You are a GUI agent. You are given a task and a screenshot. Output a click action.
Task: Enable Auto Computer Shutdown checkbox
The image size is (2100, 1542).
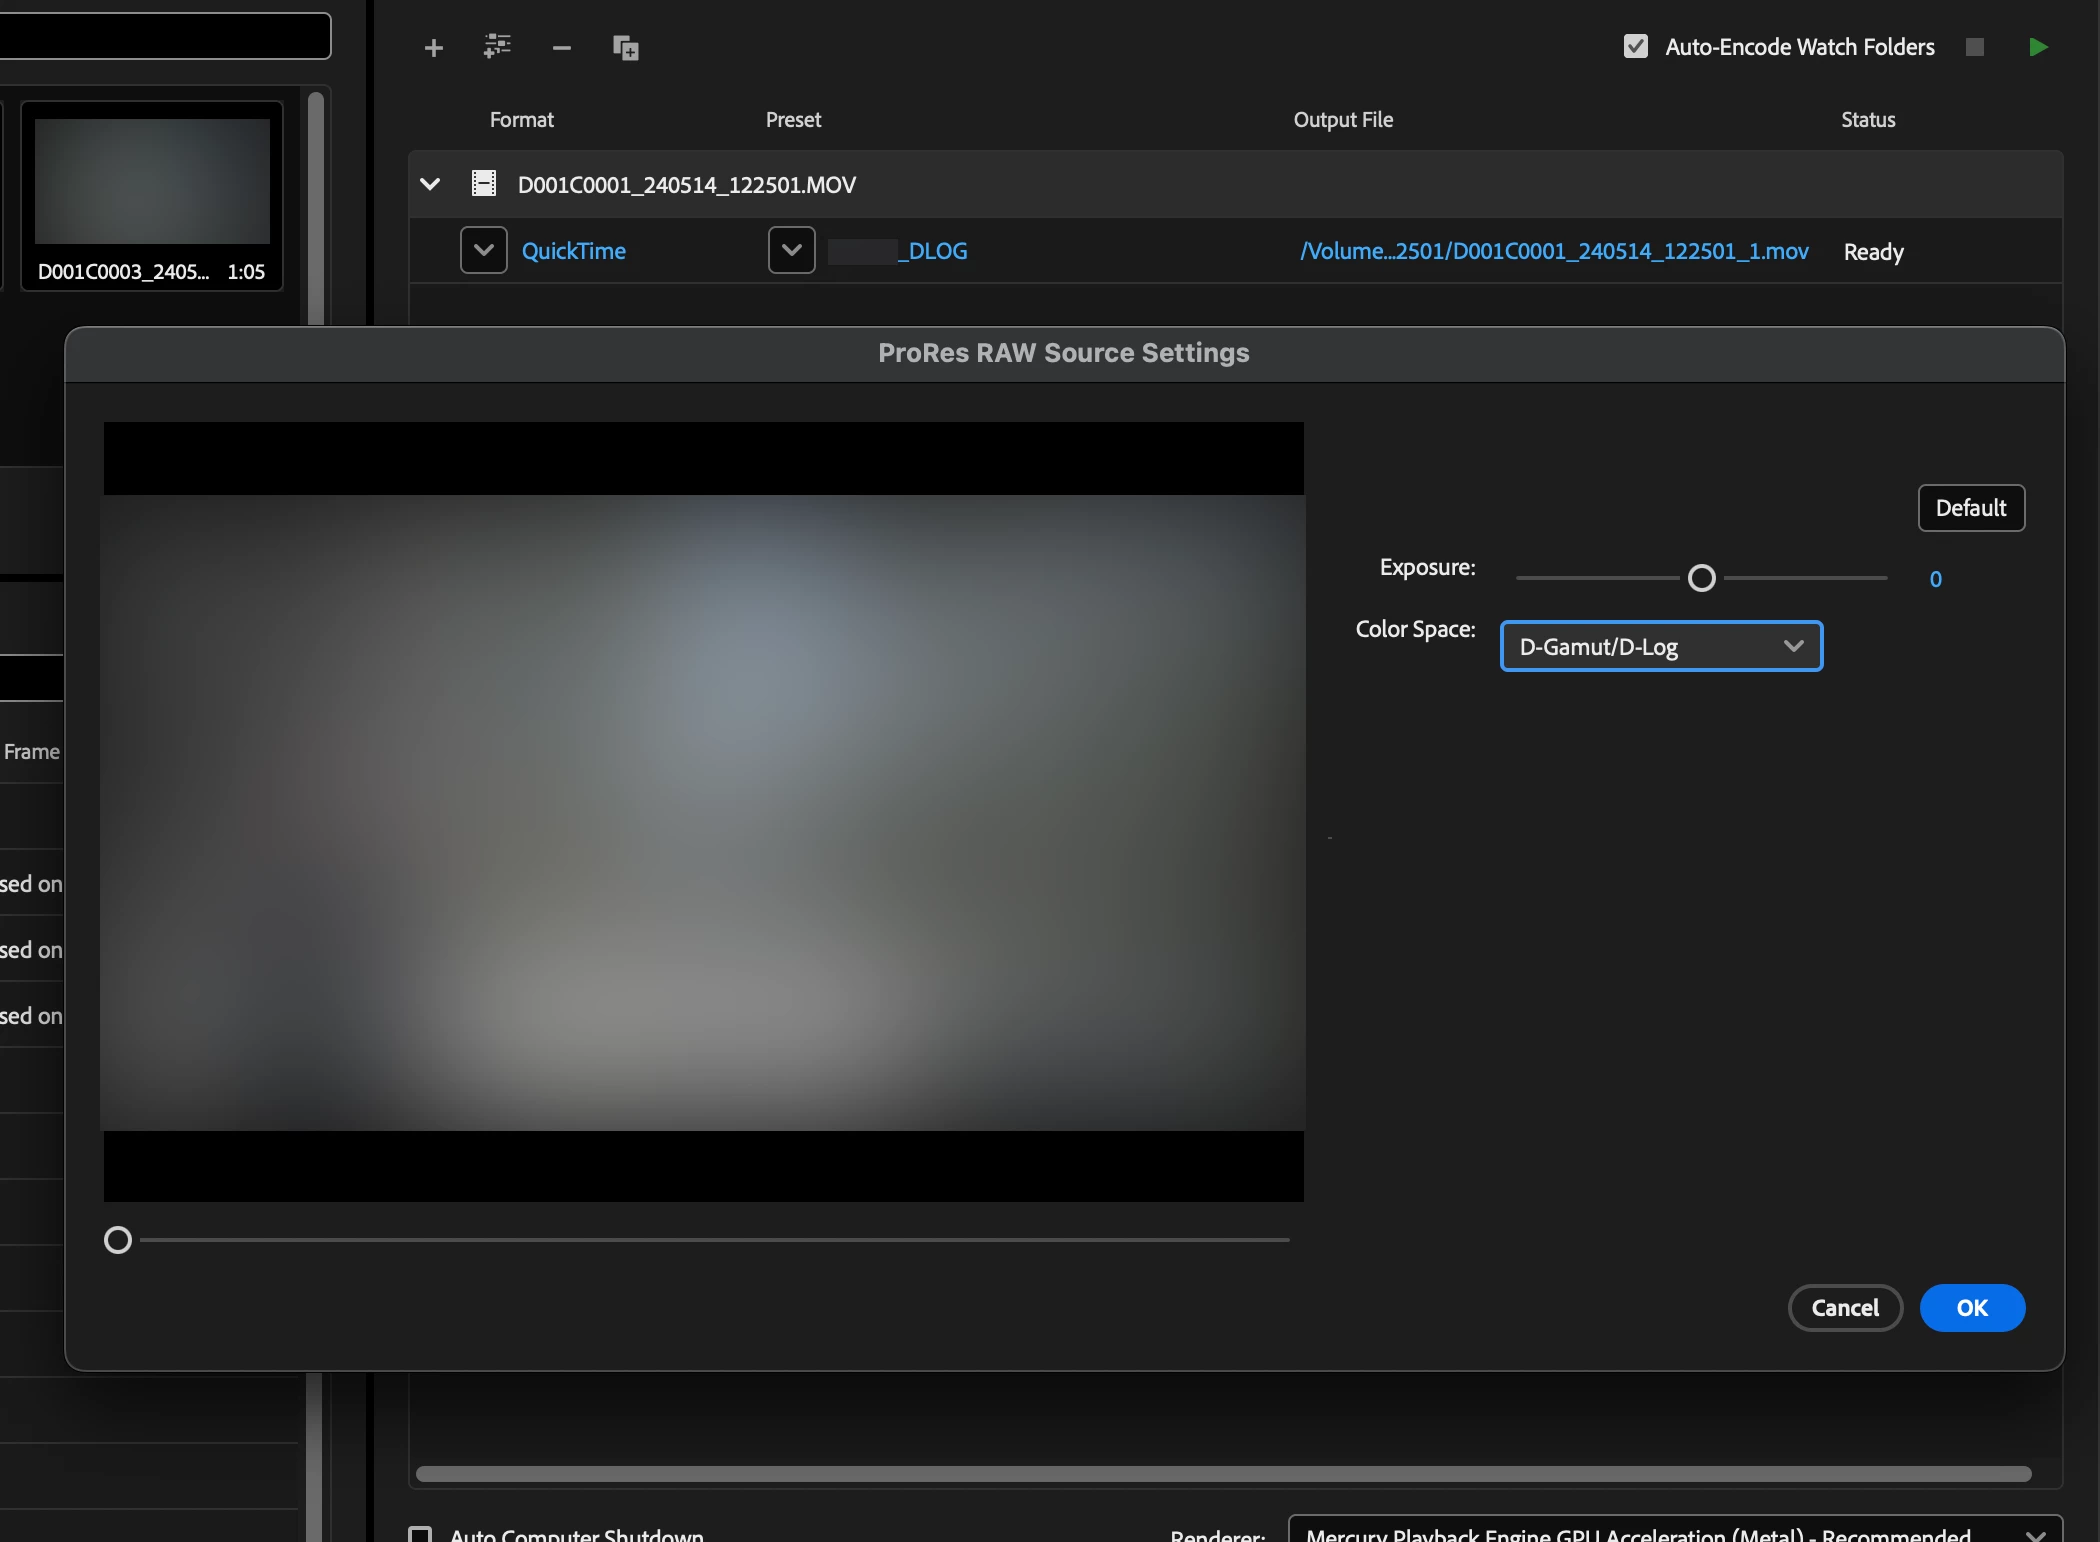pos(421,1534)
